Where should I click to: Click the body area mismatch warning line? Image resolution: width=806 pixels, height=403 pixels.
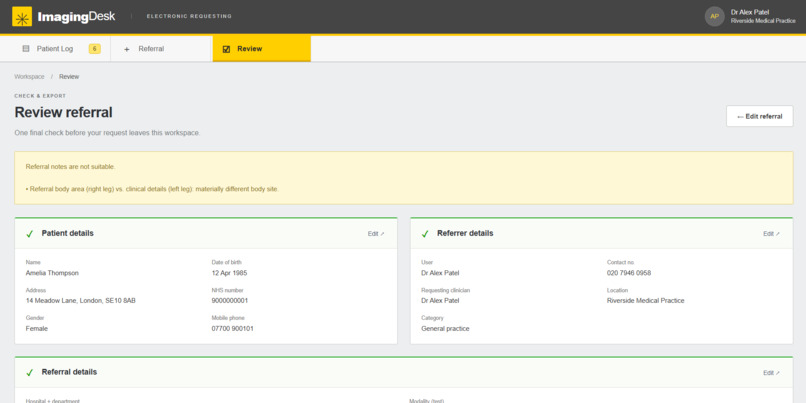tap(152, 189)
